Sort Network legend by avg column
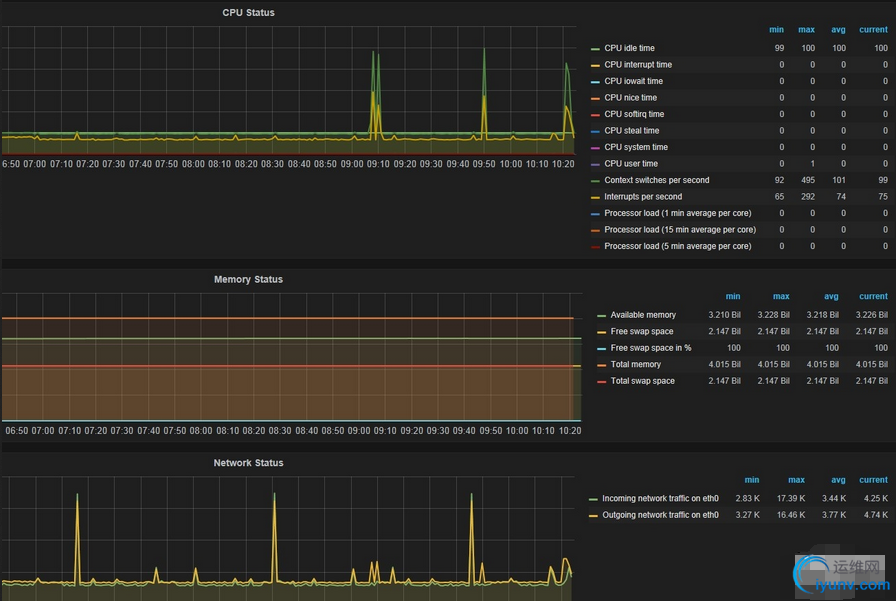Image resolution: width=896 pixels, height=601 pixels. point(838,480)
